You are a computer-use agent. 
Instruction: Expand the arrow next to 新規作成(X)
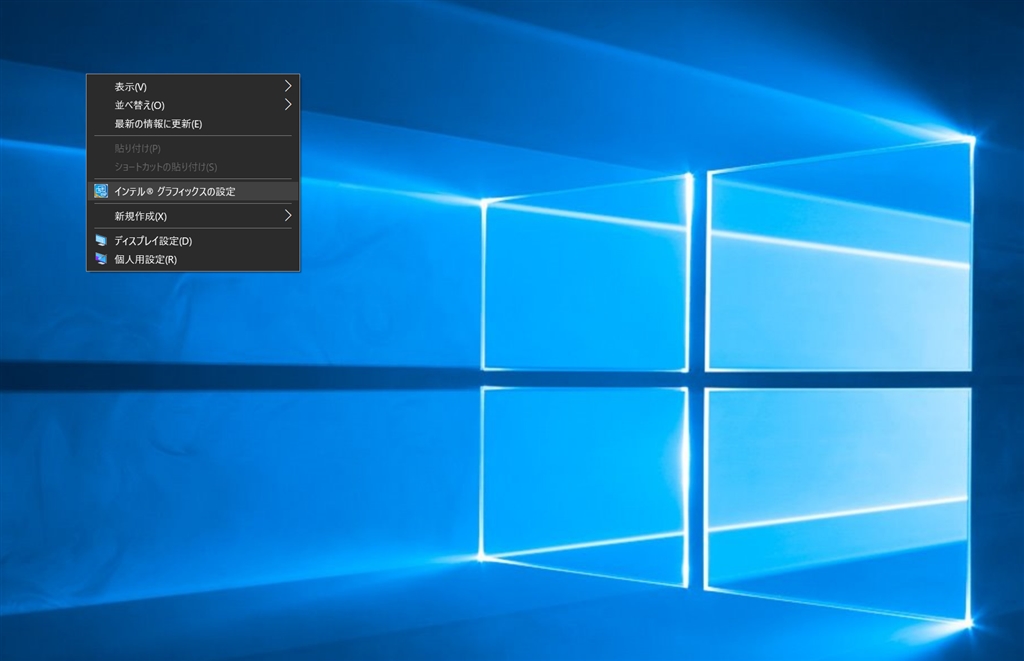(x=288, y=216)
